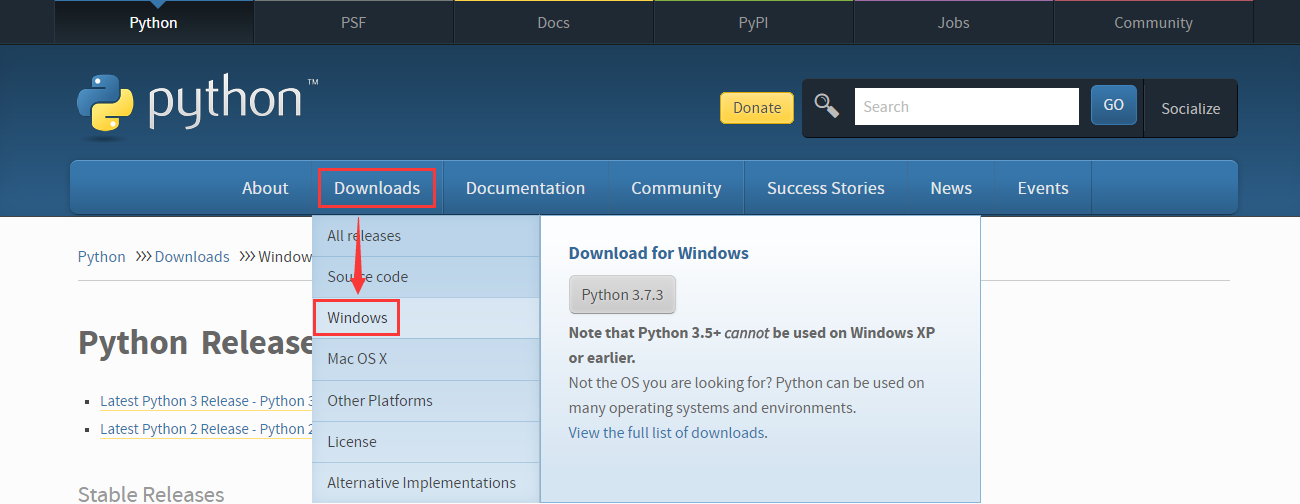Click the Downloads breadcrumb link
1300x504 pixels.
coord(192,257)
